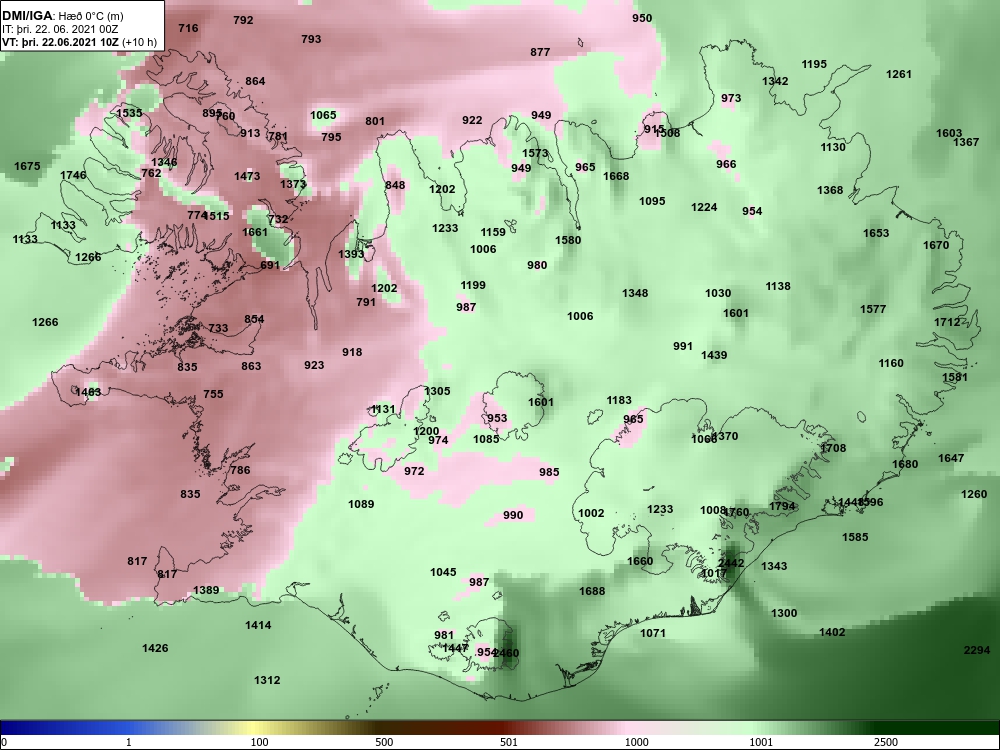This screenshot has width=1000, height=750.
Task: Select the map value 1473
Action: pyautogui.click(x=247, y=177)
